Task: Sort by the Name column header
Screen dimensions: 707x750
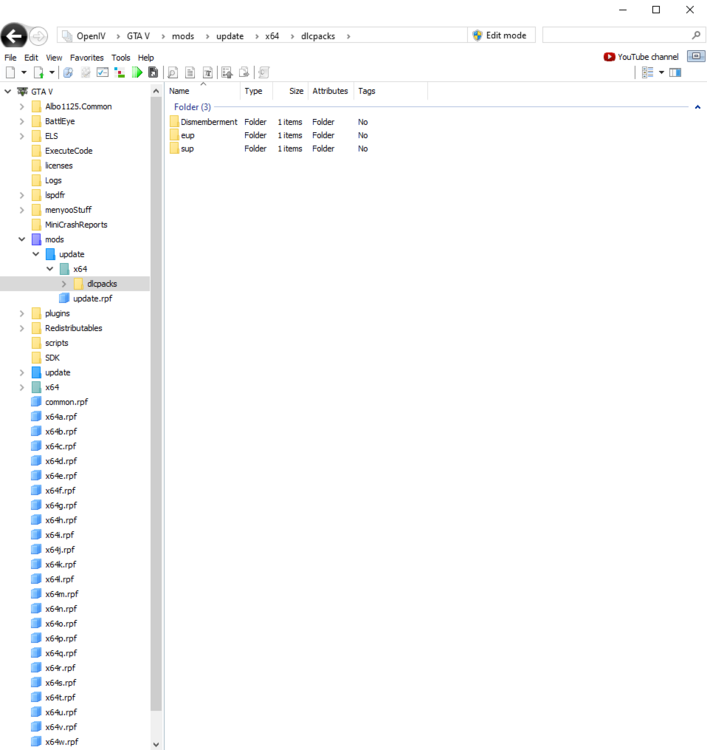Action: [203, 91]
